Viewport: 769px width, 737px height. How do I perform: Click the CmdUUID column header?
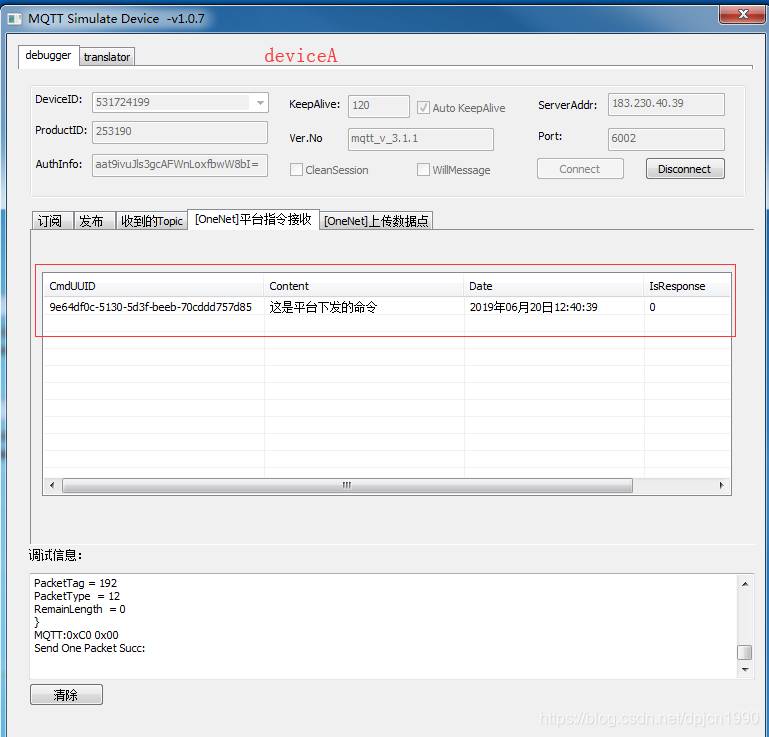coord(153,286)
